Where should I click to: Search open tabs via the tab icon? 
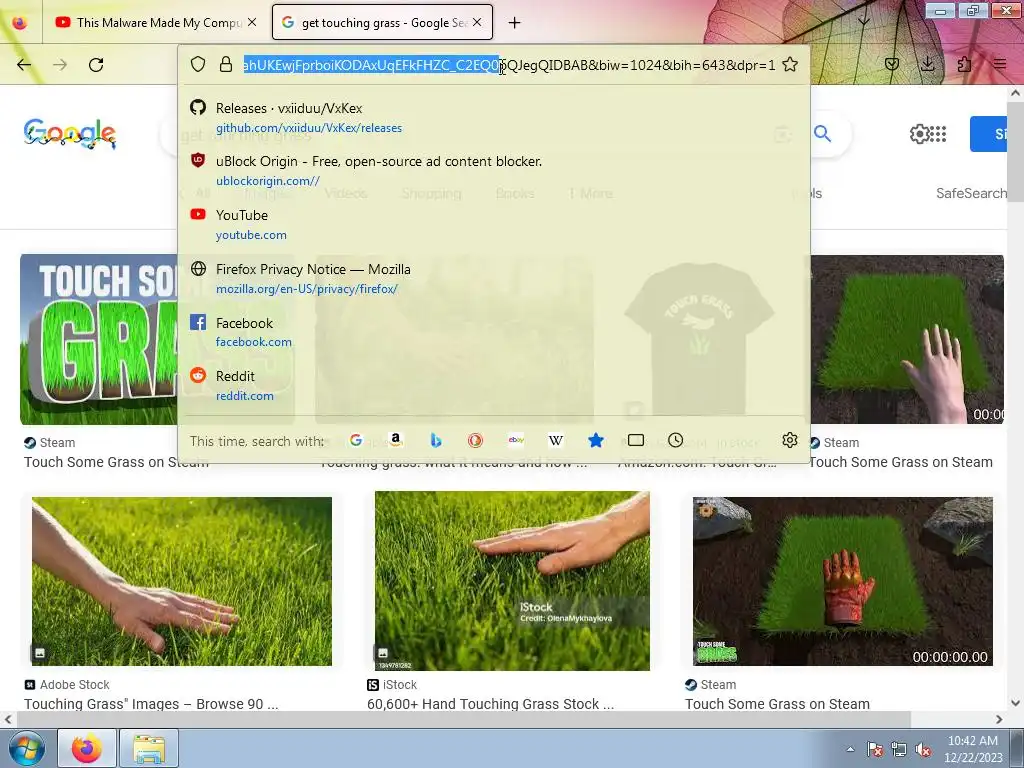[x=635, y=440]
